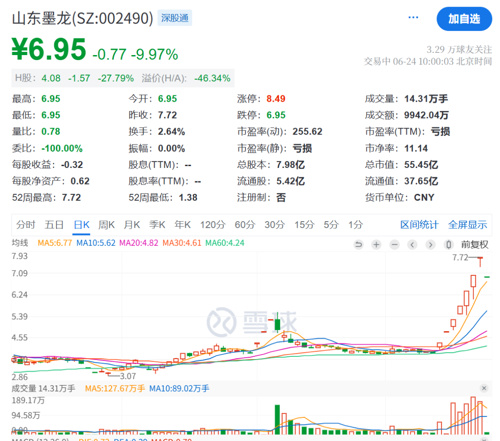Switch to the 60分 interval tab
The width and height of the screenshot is (500, 441).
(x=245, y=225)
